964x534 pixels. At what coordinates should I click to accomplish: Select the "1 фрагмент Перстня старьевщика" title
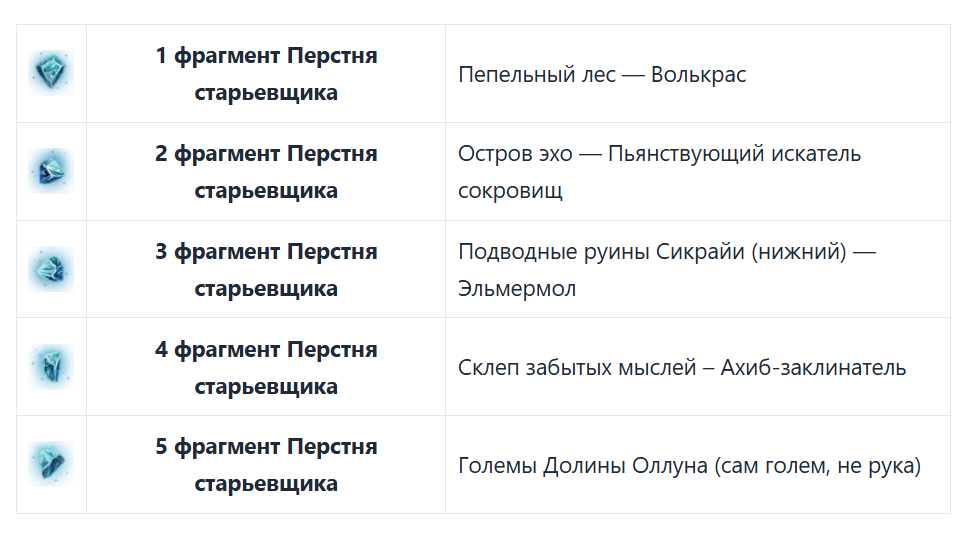tap(266, 74)
